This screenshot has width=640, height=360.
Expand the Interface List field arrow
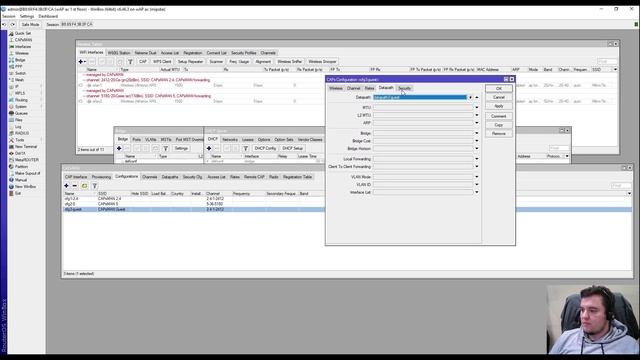[477, 192]
